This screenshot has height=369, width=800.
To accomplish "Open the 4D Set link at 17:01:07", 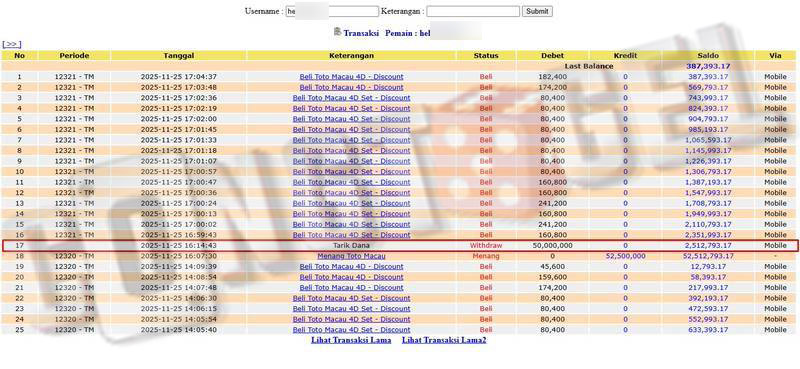I will coord(352,161).
